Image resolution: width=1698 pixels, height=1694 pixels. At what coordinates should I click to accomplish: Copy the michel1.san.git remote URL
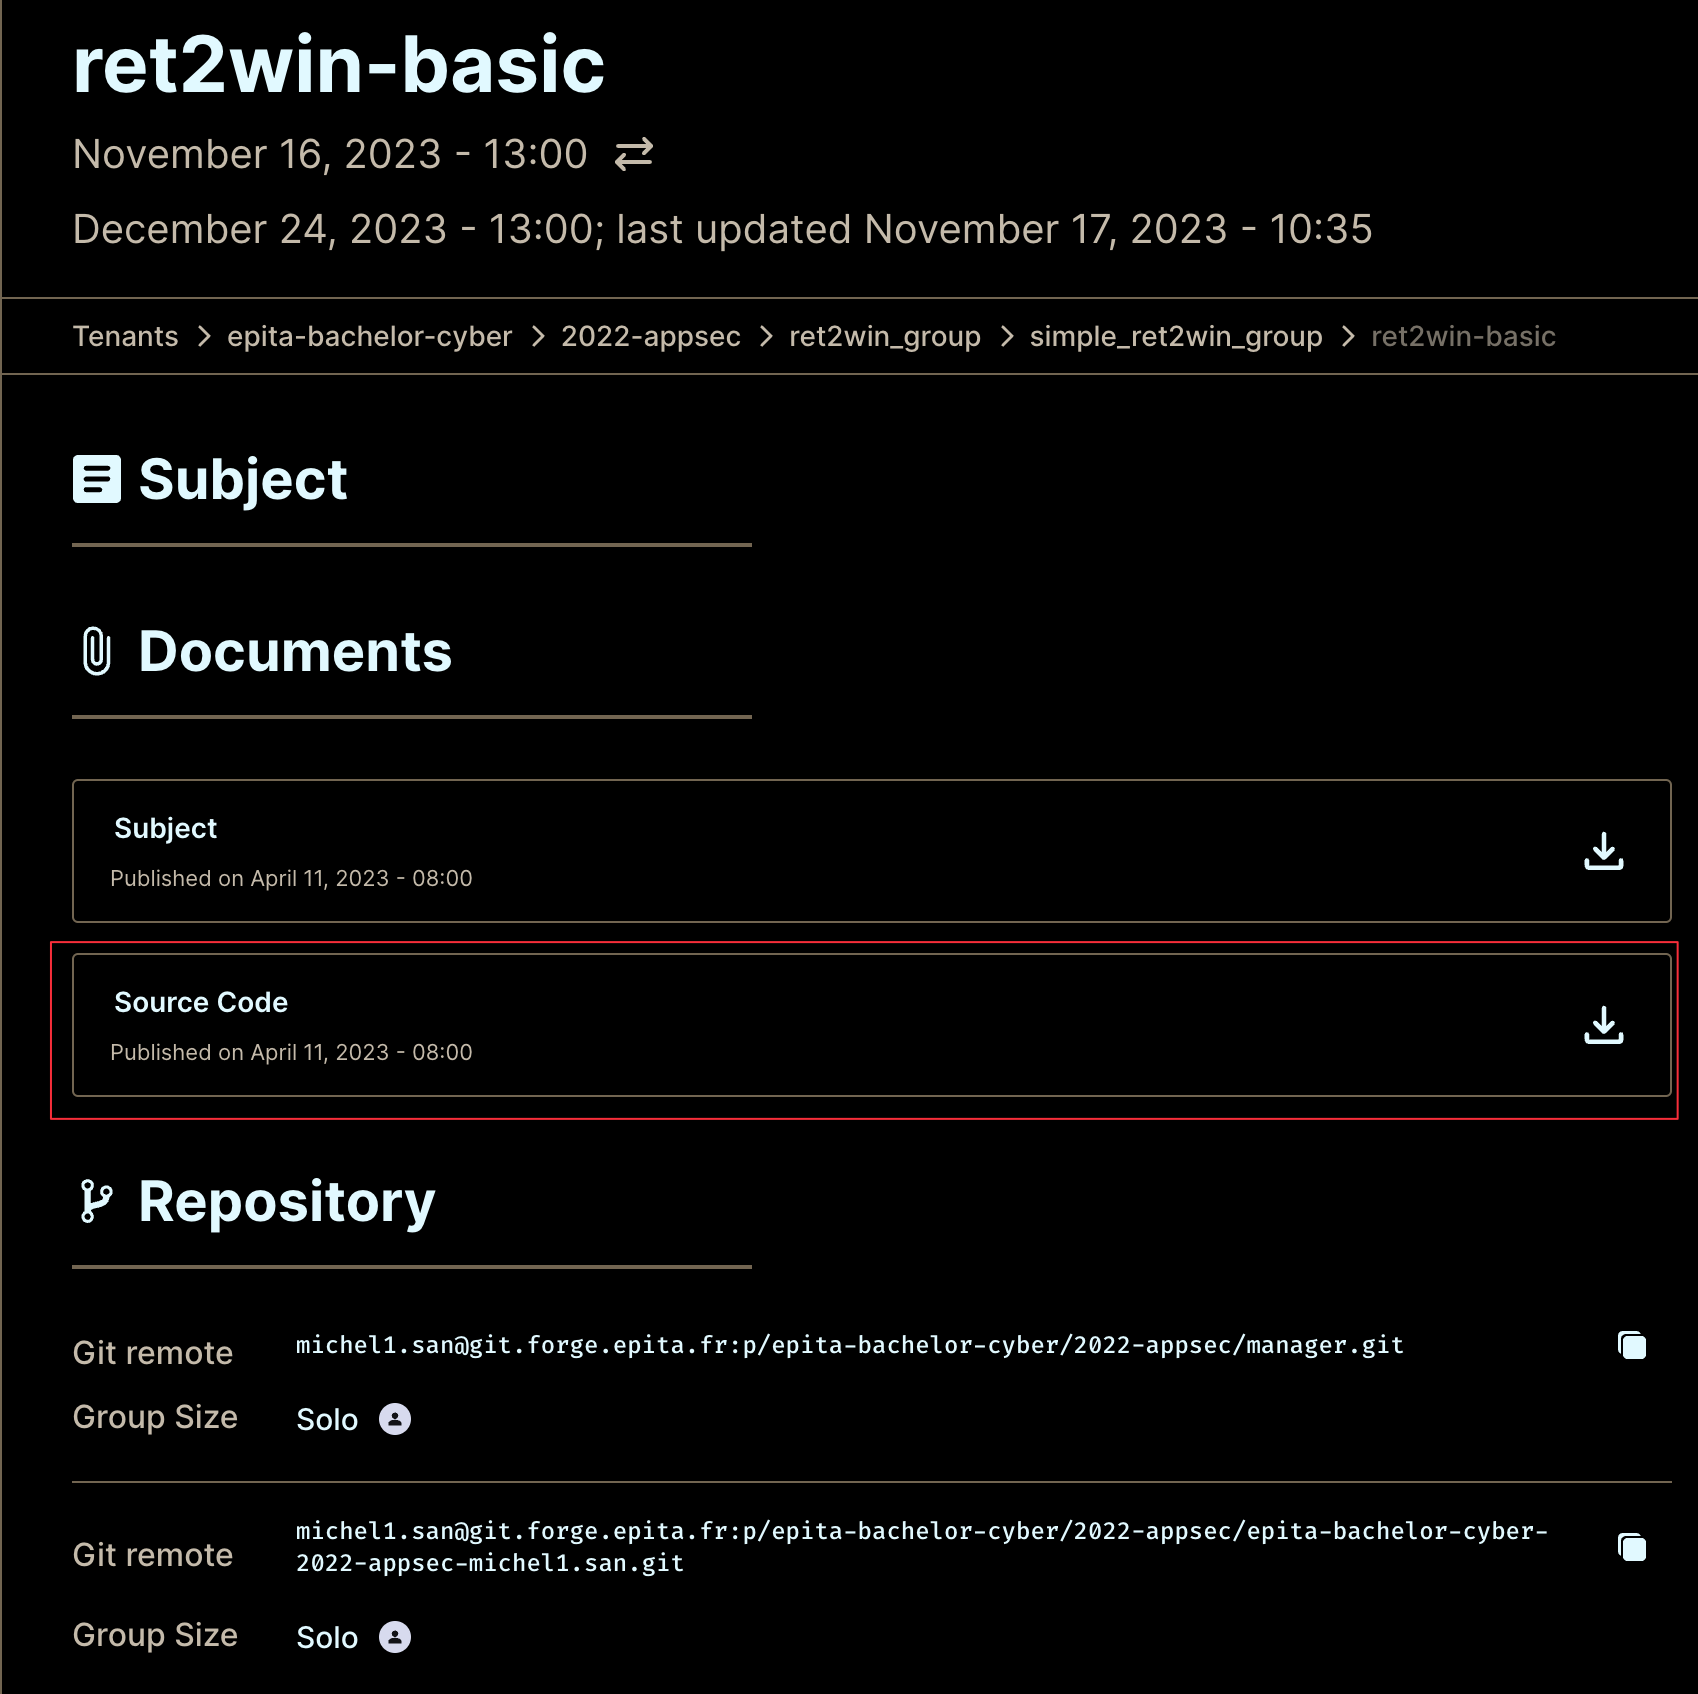1631,1547
